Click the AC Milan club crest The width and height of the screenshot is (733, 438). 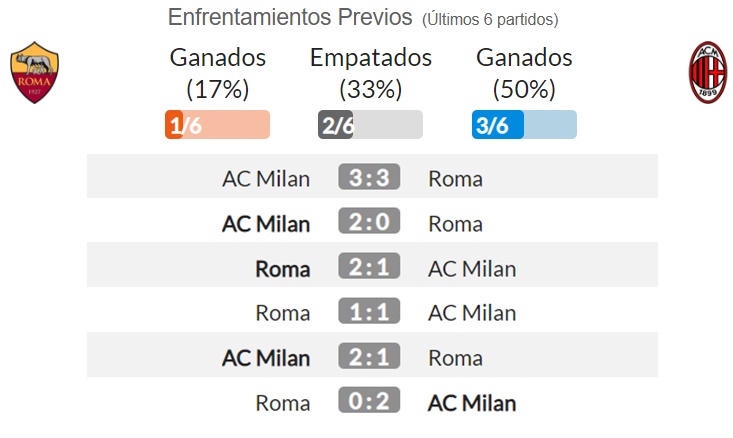point(708,72)
